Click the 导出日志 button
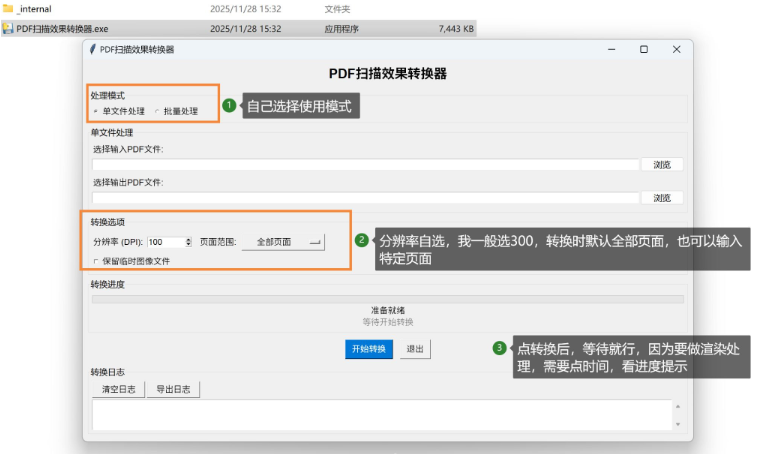Screen dimensions: 760x454 click(x=174, y=389)
